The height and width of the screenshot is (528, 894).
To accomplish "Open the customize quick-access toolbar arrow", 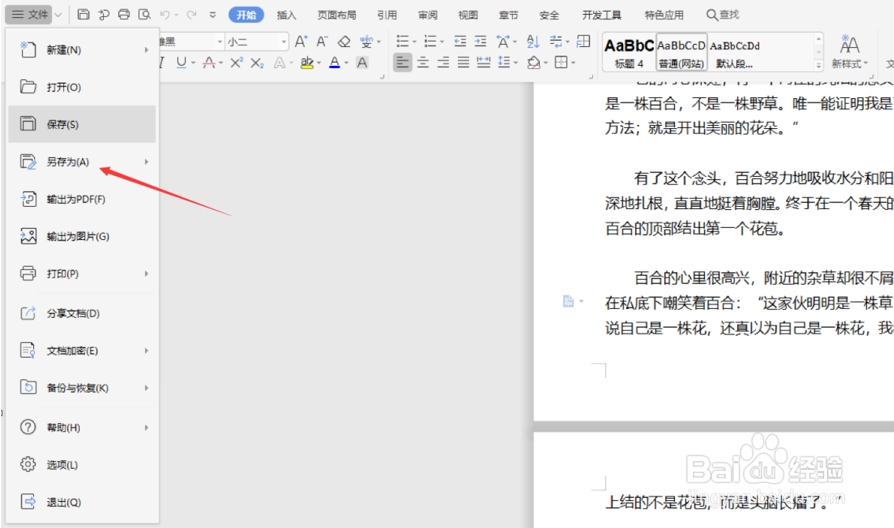I will 213,15.
